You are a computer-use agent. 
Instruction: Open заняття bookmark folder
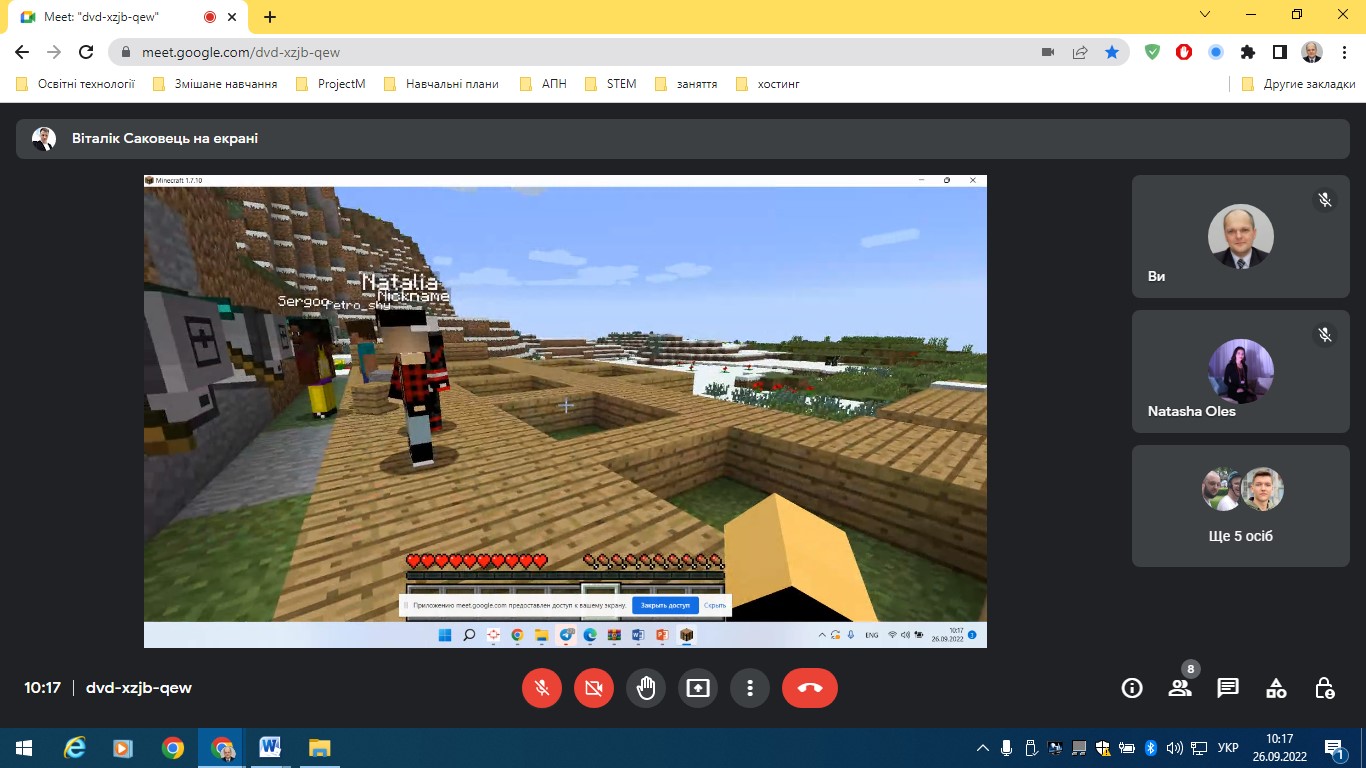click(686, 84)
